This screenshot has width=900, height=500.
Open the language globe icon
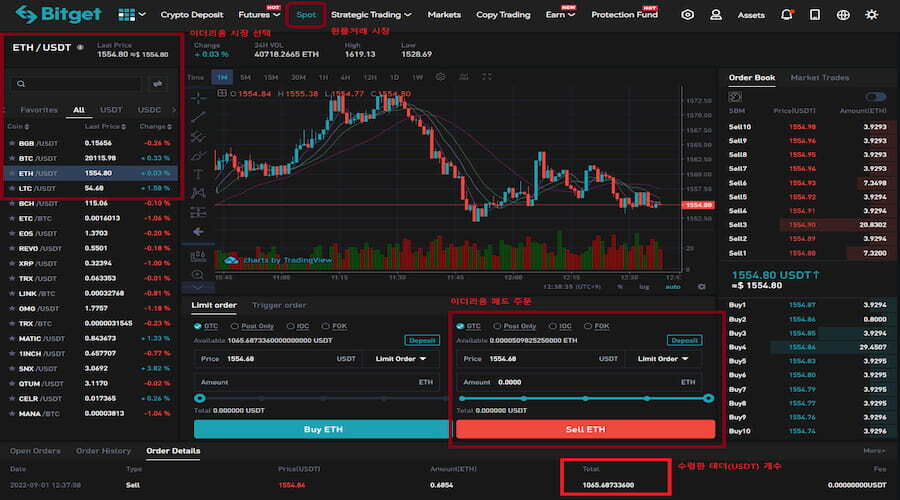pos(843,15)
